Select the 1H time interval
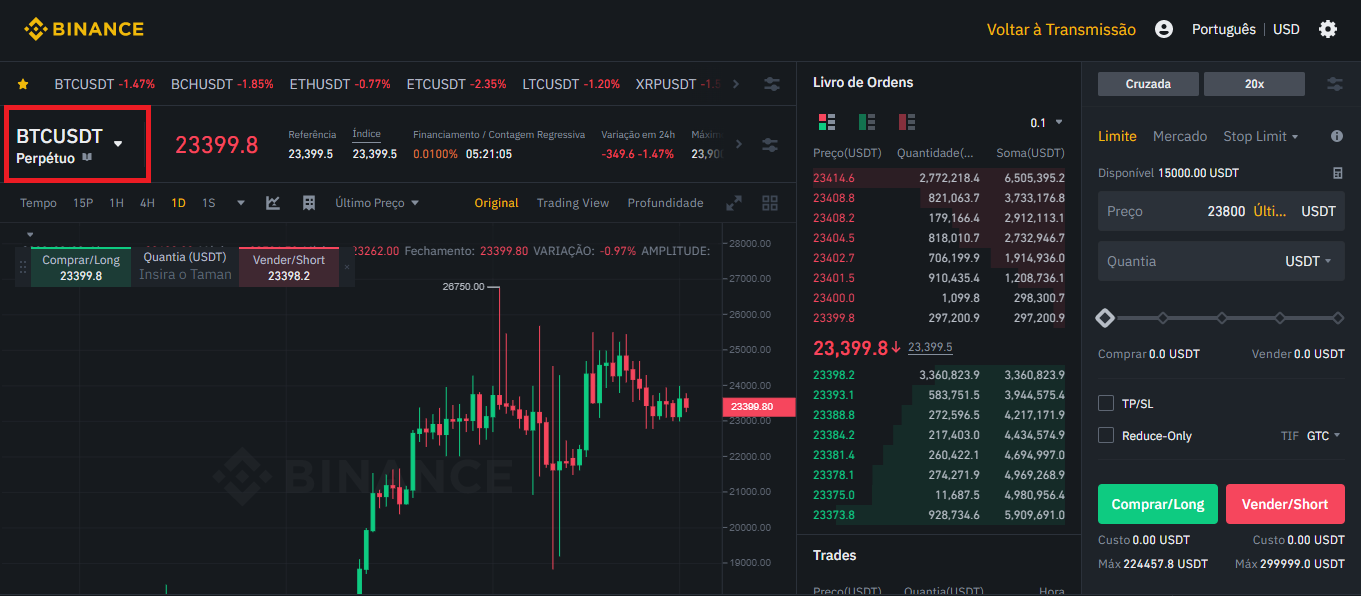Screen dimensions: 1361x596 [117, 203]
